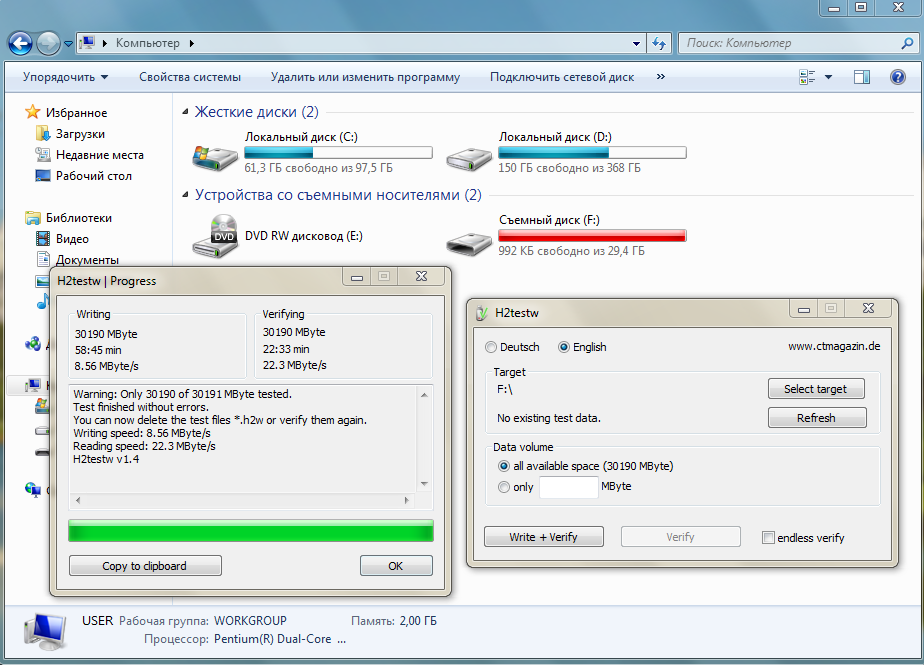The image size is (924, 665).
Task: Click the log scroll up arrow
Action: [424, 394]
